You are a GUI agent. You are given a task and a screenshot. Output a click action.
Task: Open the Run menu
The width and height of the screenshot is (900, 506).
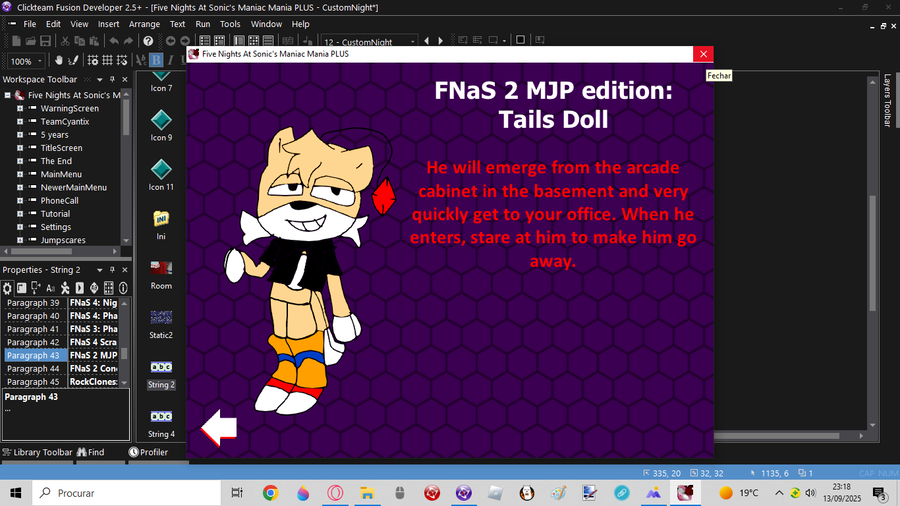[x=203, y=24]
